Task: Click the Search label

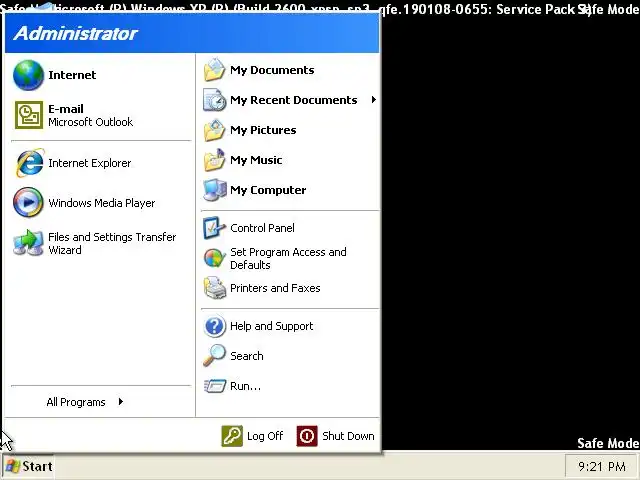Action: point(247,356)
